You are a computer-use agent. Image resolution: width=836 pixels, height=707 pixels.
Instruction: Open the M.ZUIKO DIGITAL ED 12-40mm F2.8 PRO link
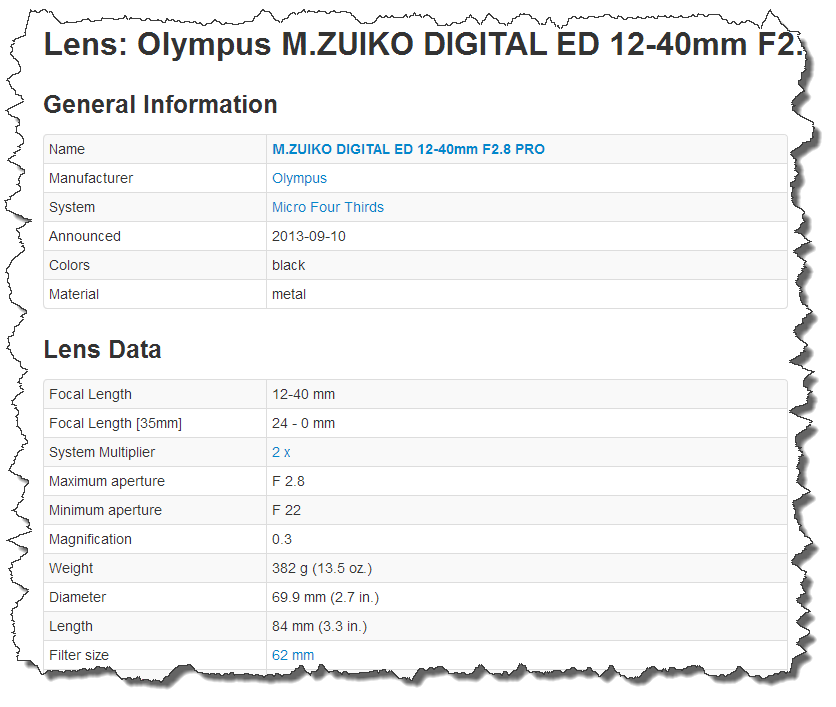click(x=408, y=149)
